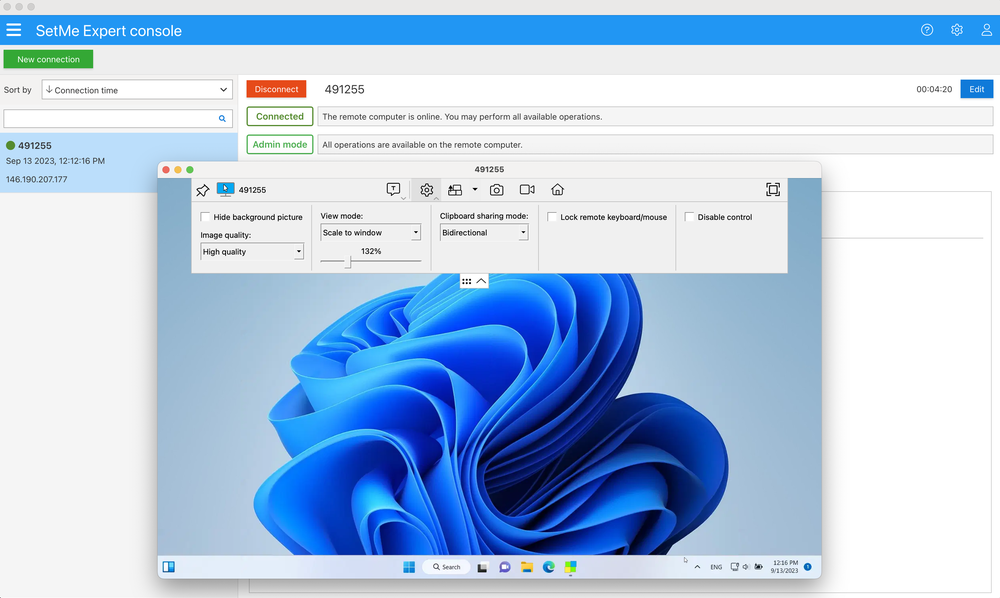Start screen recording with the video icon
Viewport: 1000px width, 598px height.
tap(525, 189)
